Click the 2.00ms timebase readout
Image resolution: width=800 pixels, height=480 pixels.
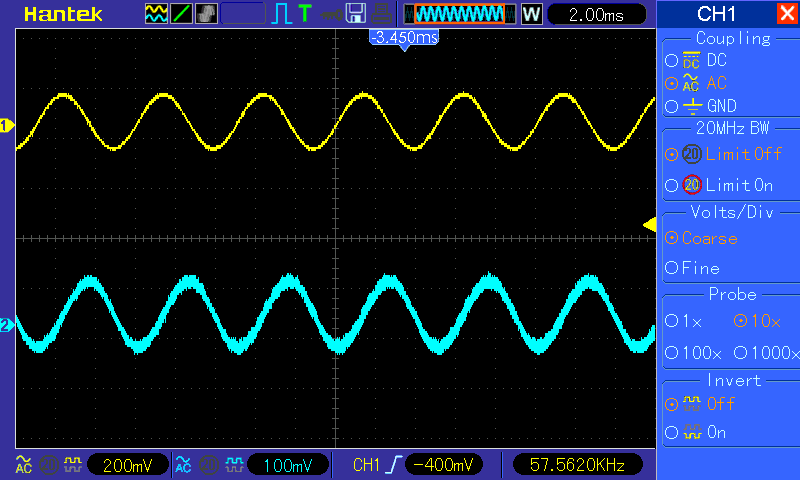596,14
